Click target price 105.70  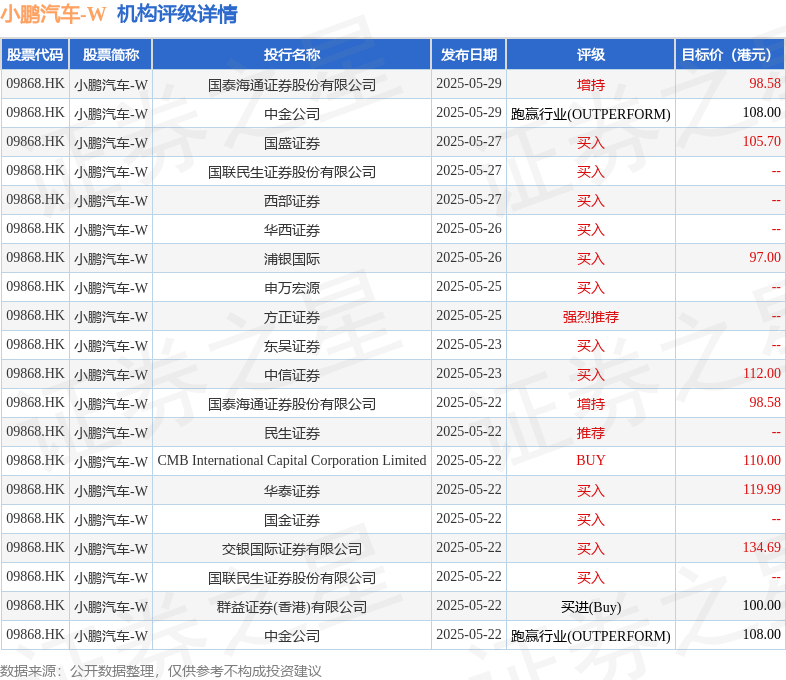761,141
